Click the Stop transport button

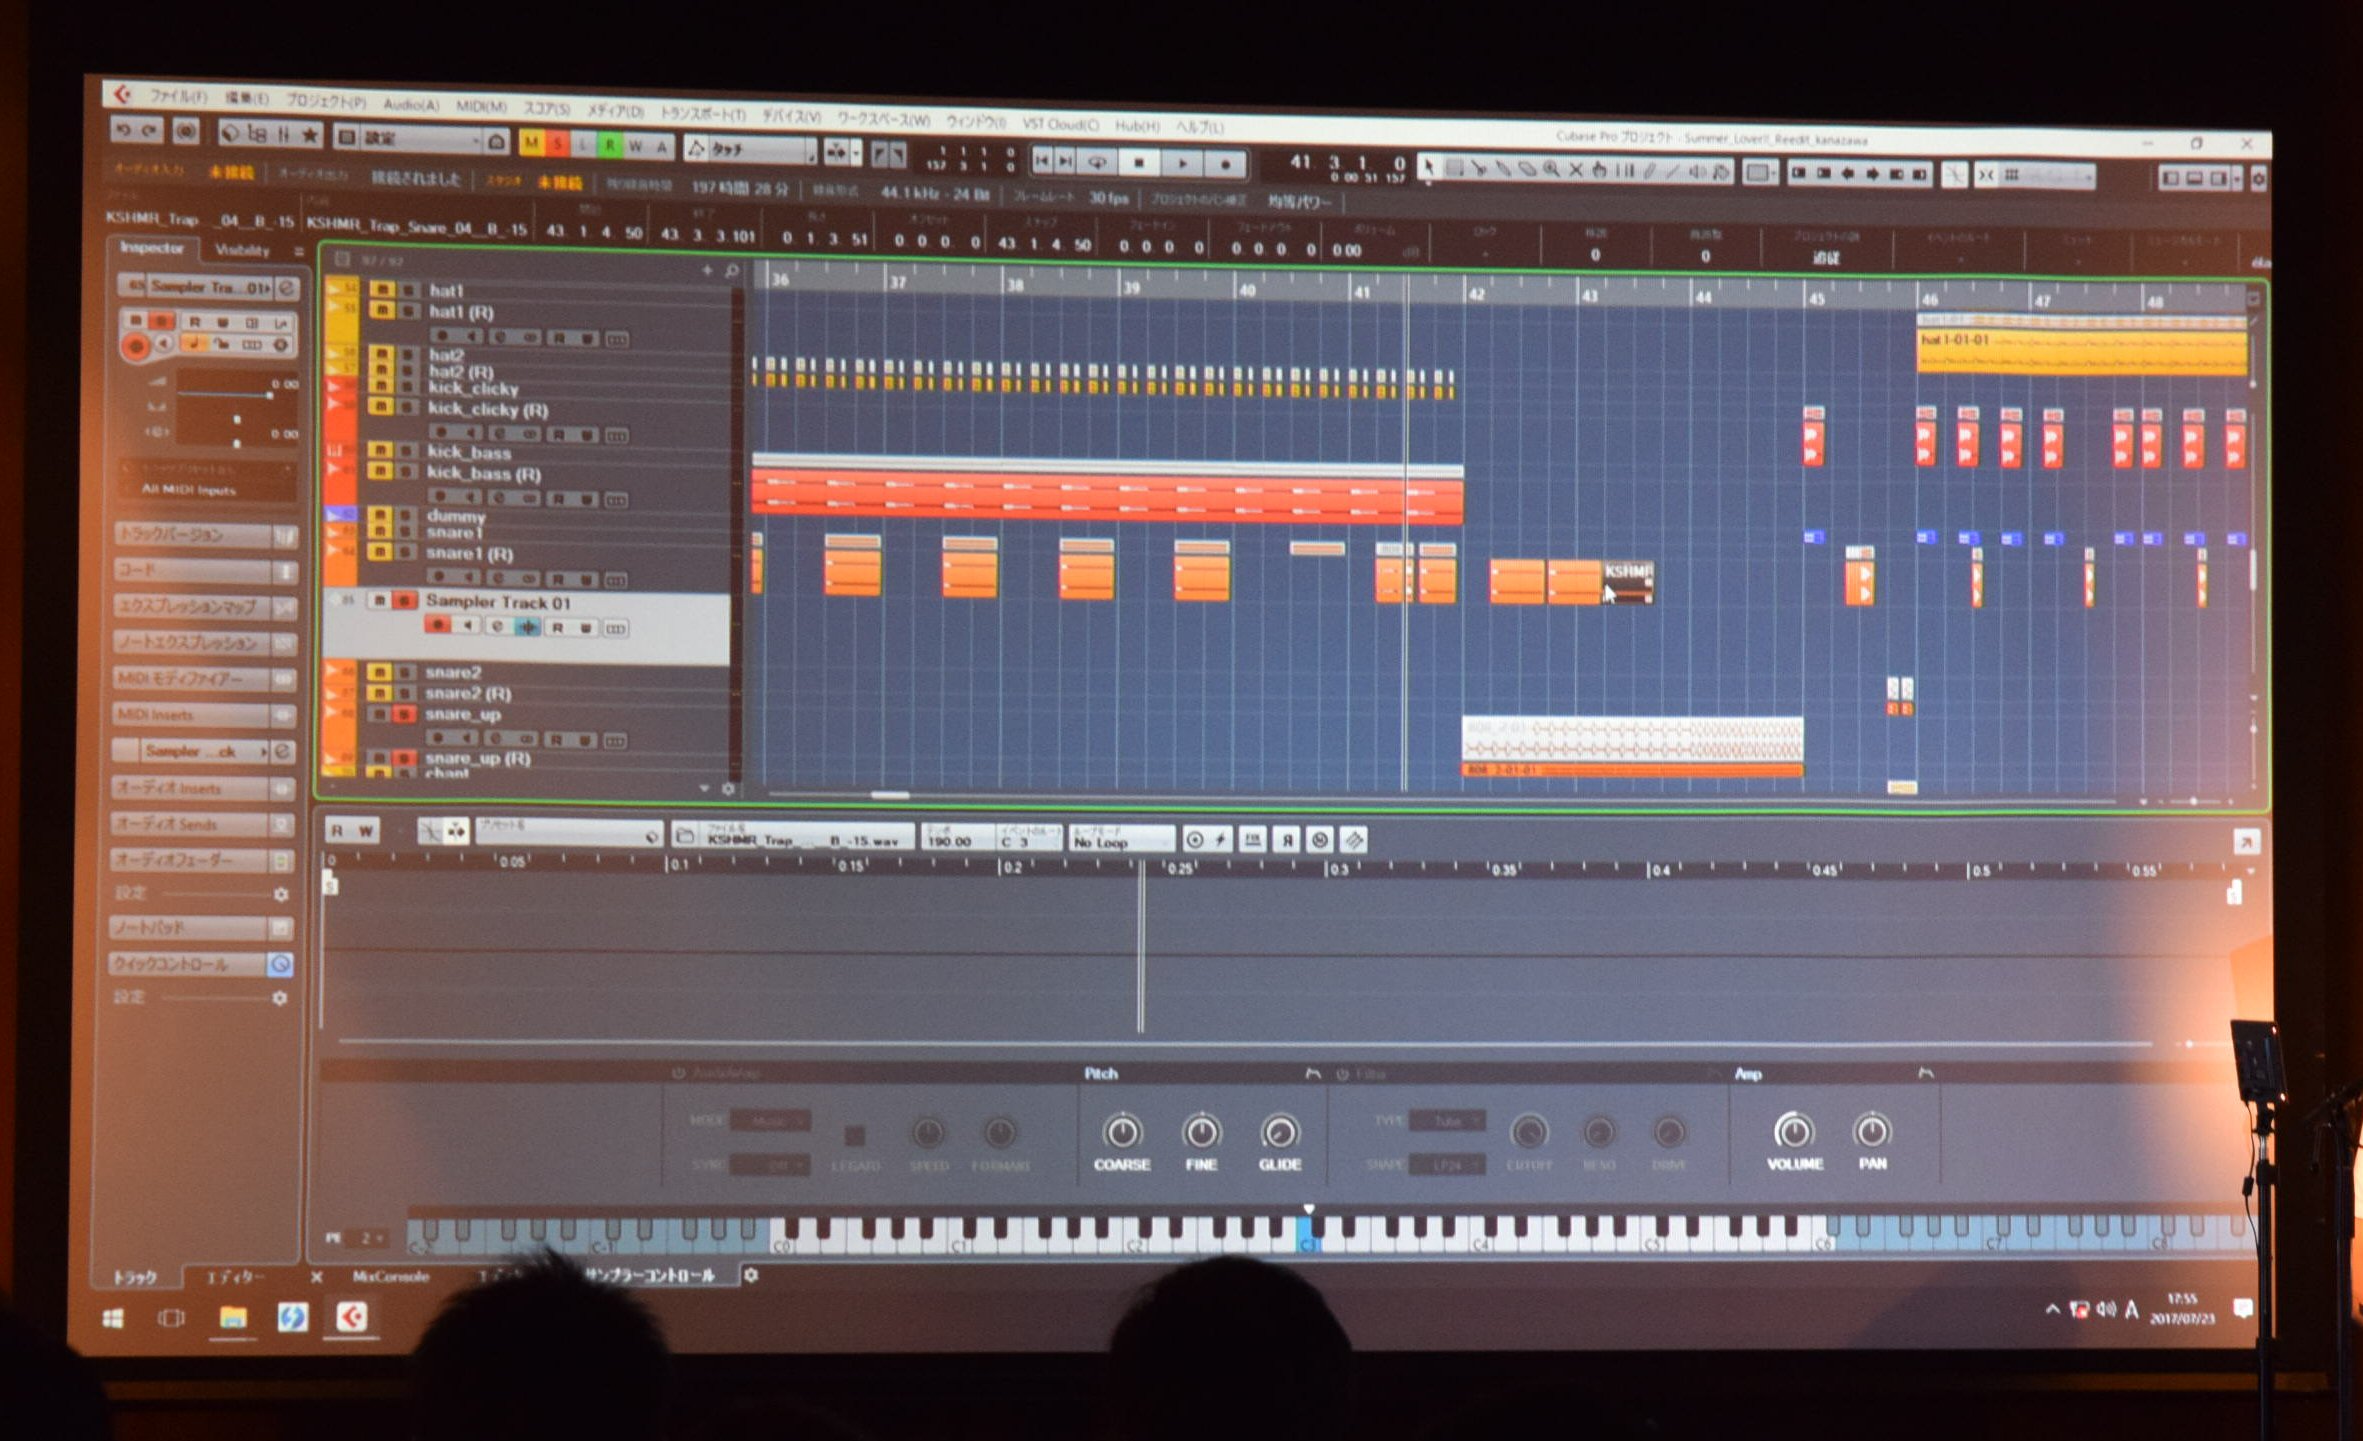pyautogui.click(x=1138, y=162)
